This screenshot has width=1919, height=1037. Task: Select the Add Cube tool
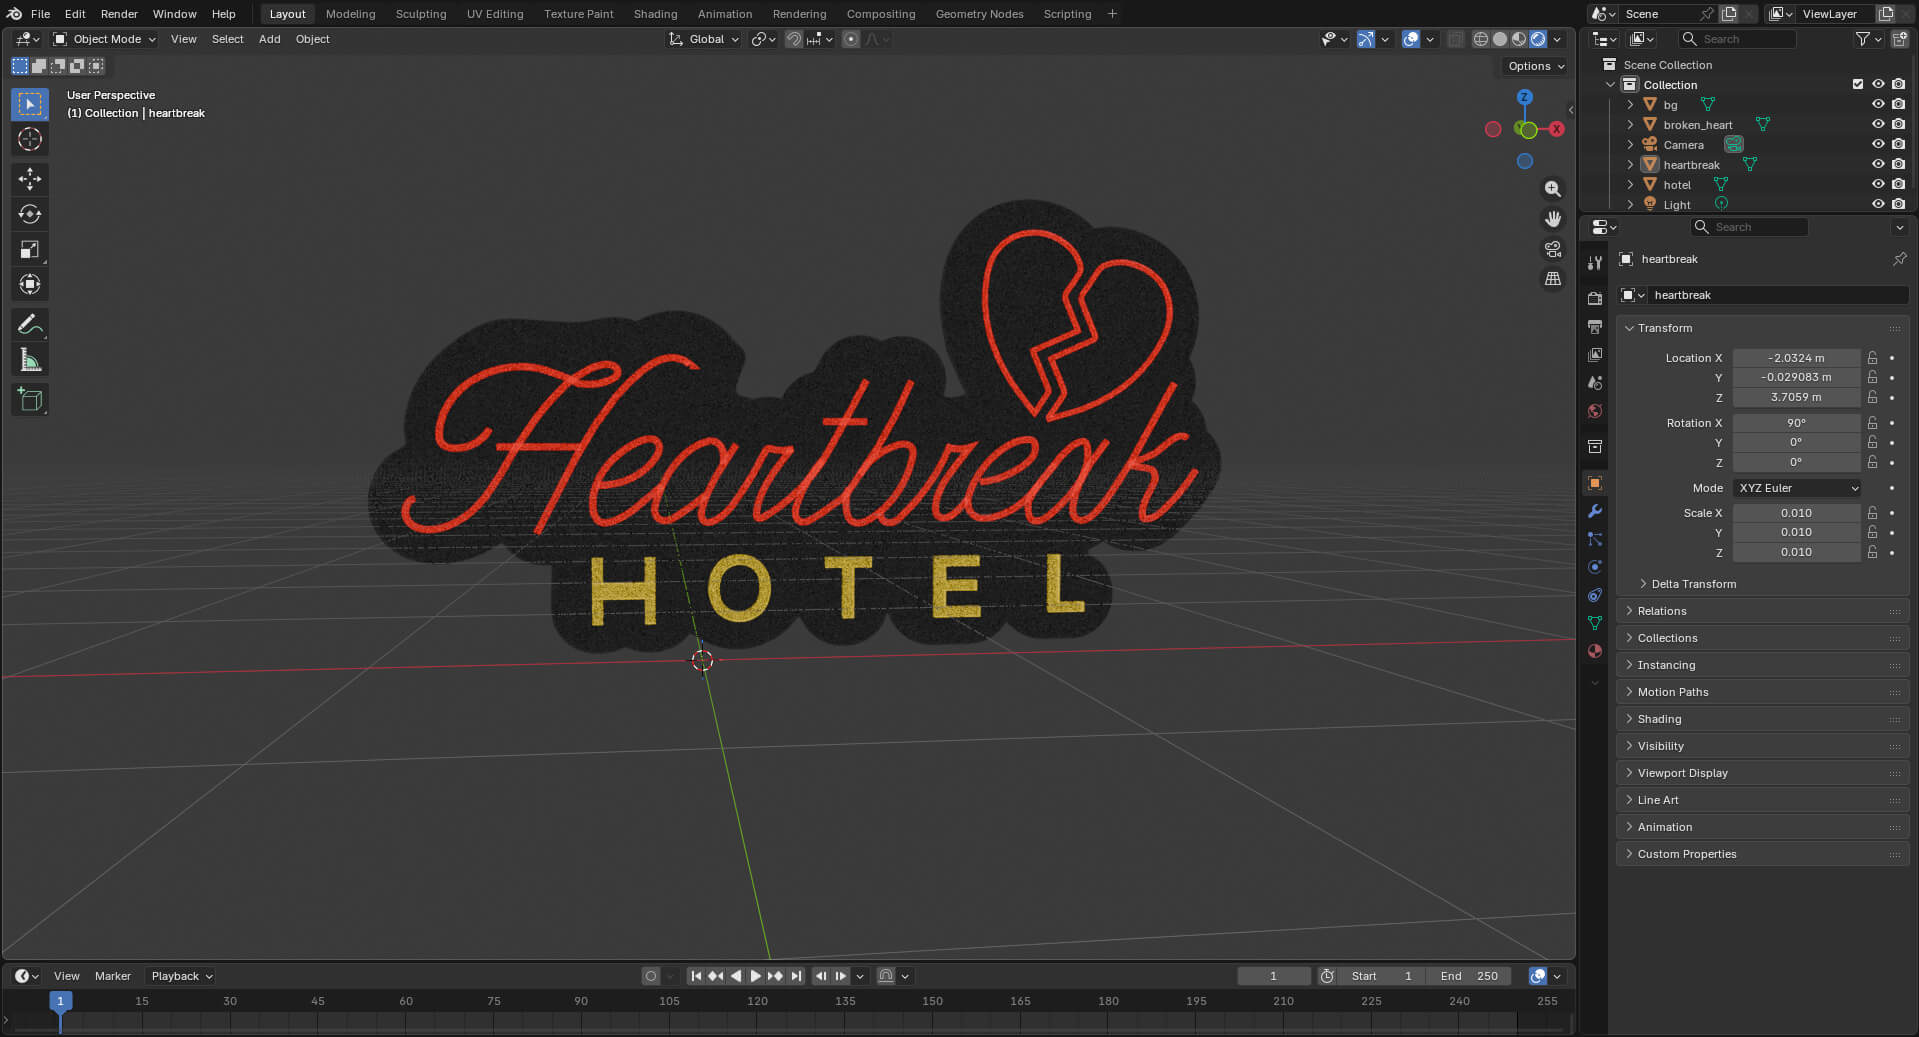pyautogui.click(x=30, y=400)
